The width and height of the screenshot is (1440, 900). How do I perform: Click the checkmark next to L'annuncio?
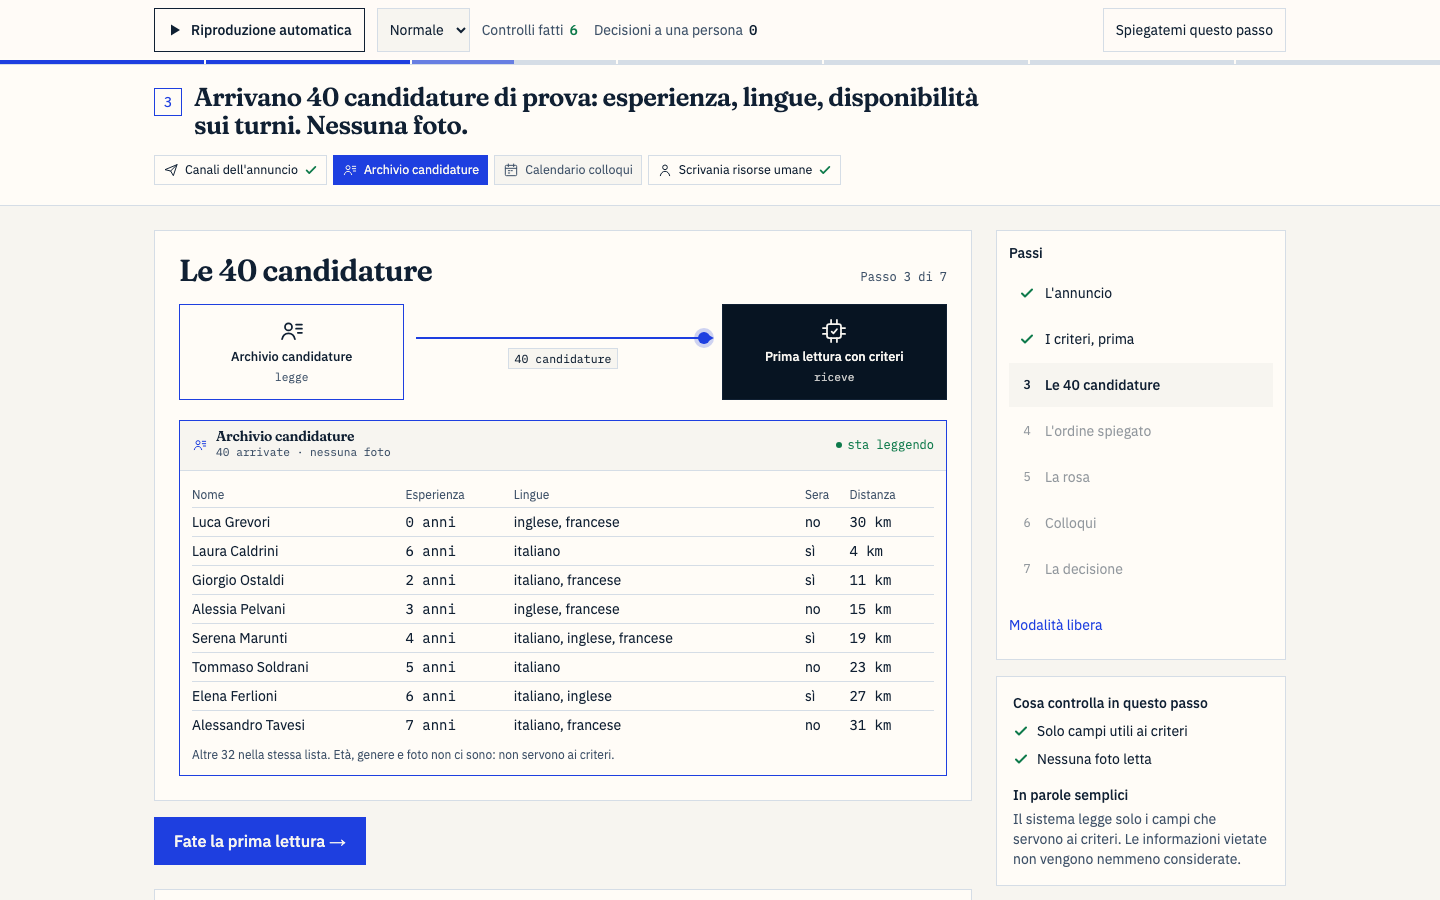click(x=1026, y=293)
